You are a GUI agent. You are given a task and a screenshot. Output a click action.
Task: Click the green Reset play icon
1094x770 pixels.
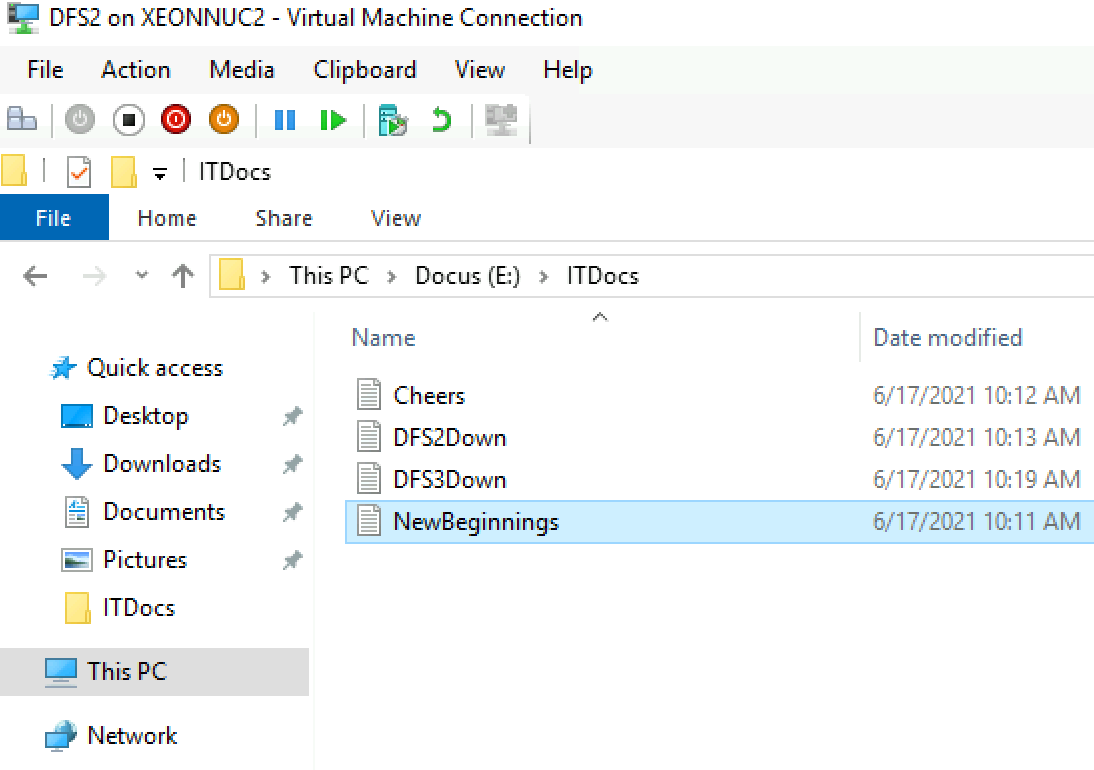coord(333,120)
